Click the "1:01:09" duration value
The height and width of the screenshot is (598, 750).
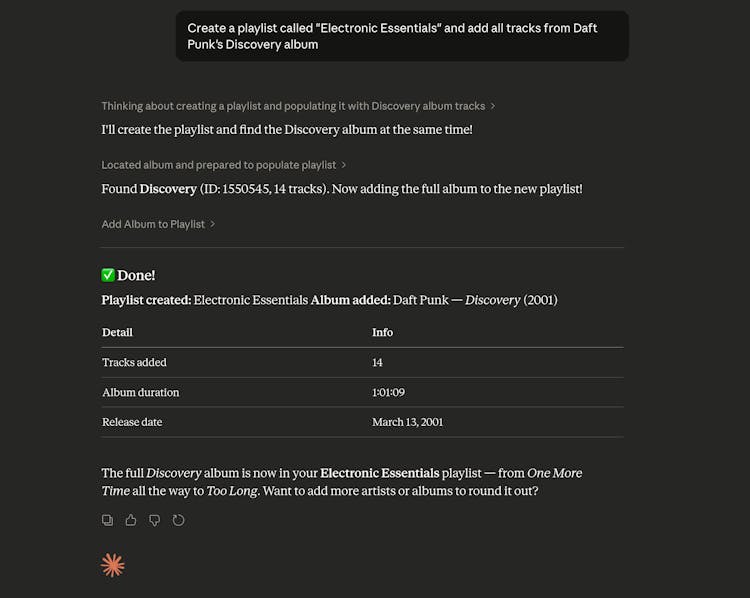388,392
